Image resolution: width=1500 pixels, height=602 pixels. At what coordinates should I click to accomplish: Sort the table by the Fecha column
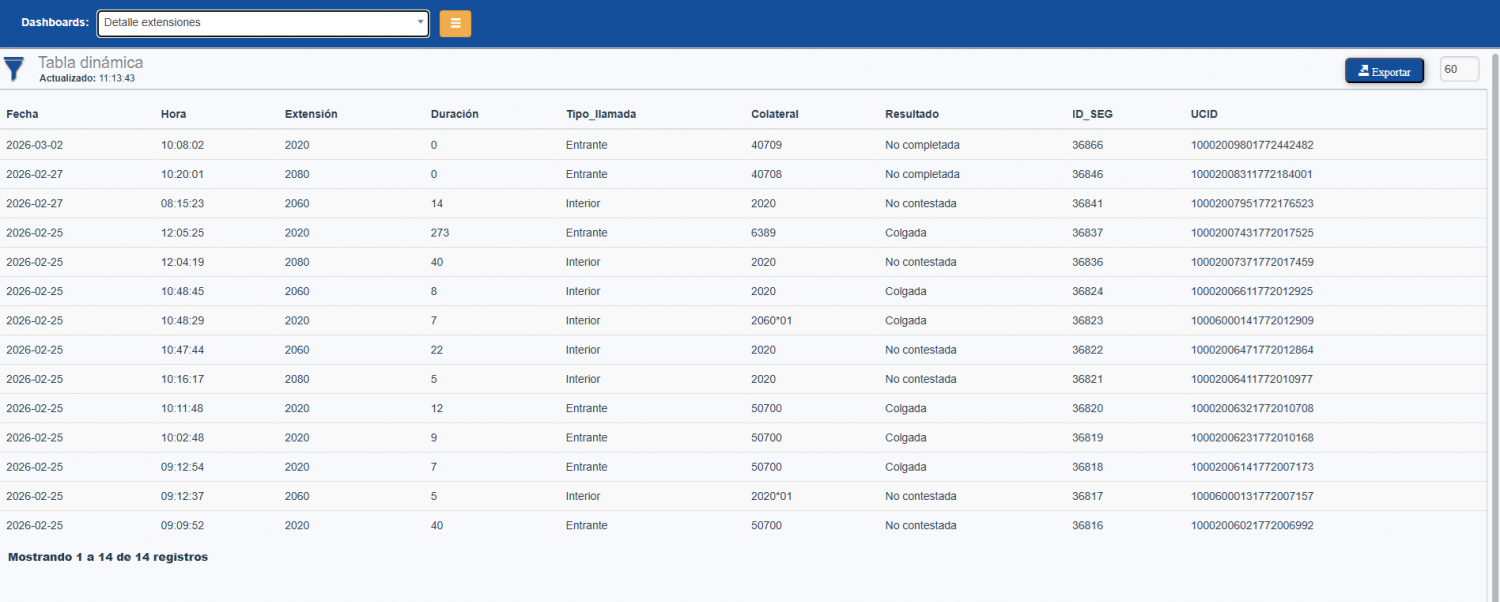point(21,114)
